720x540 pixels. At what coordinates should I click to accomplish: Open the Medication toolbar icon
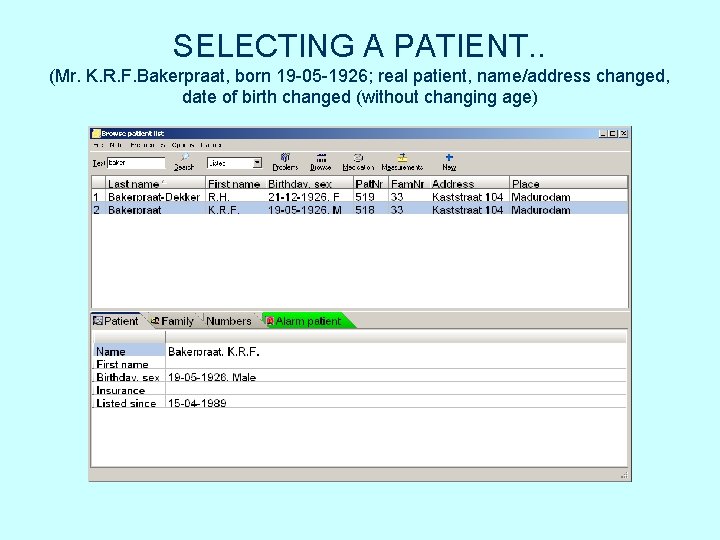[358, 158]
